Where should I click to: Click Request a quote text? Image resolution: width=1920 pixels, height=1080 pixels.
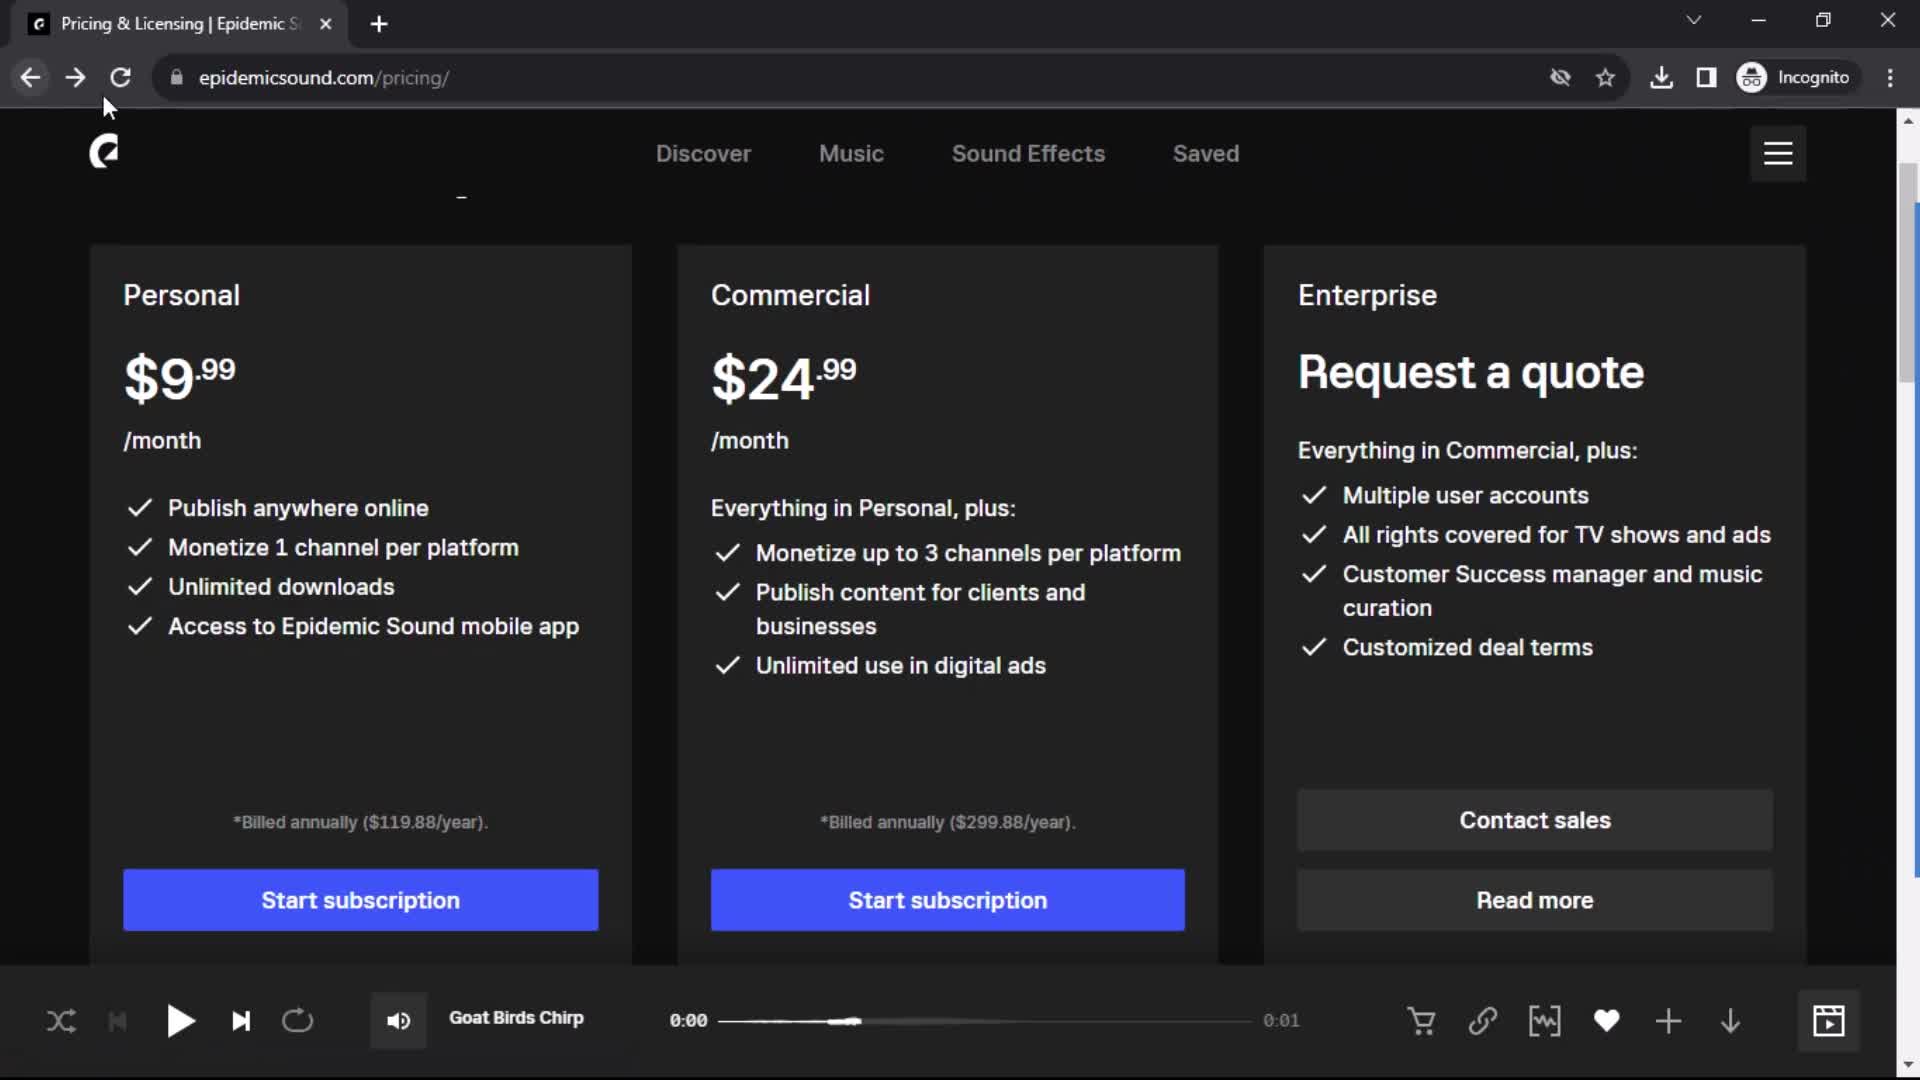coord(1470,372)
